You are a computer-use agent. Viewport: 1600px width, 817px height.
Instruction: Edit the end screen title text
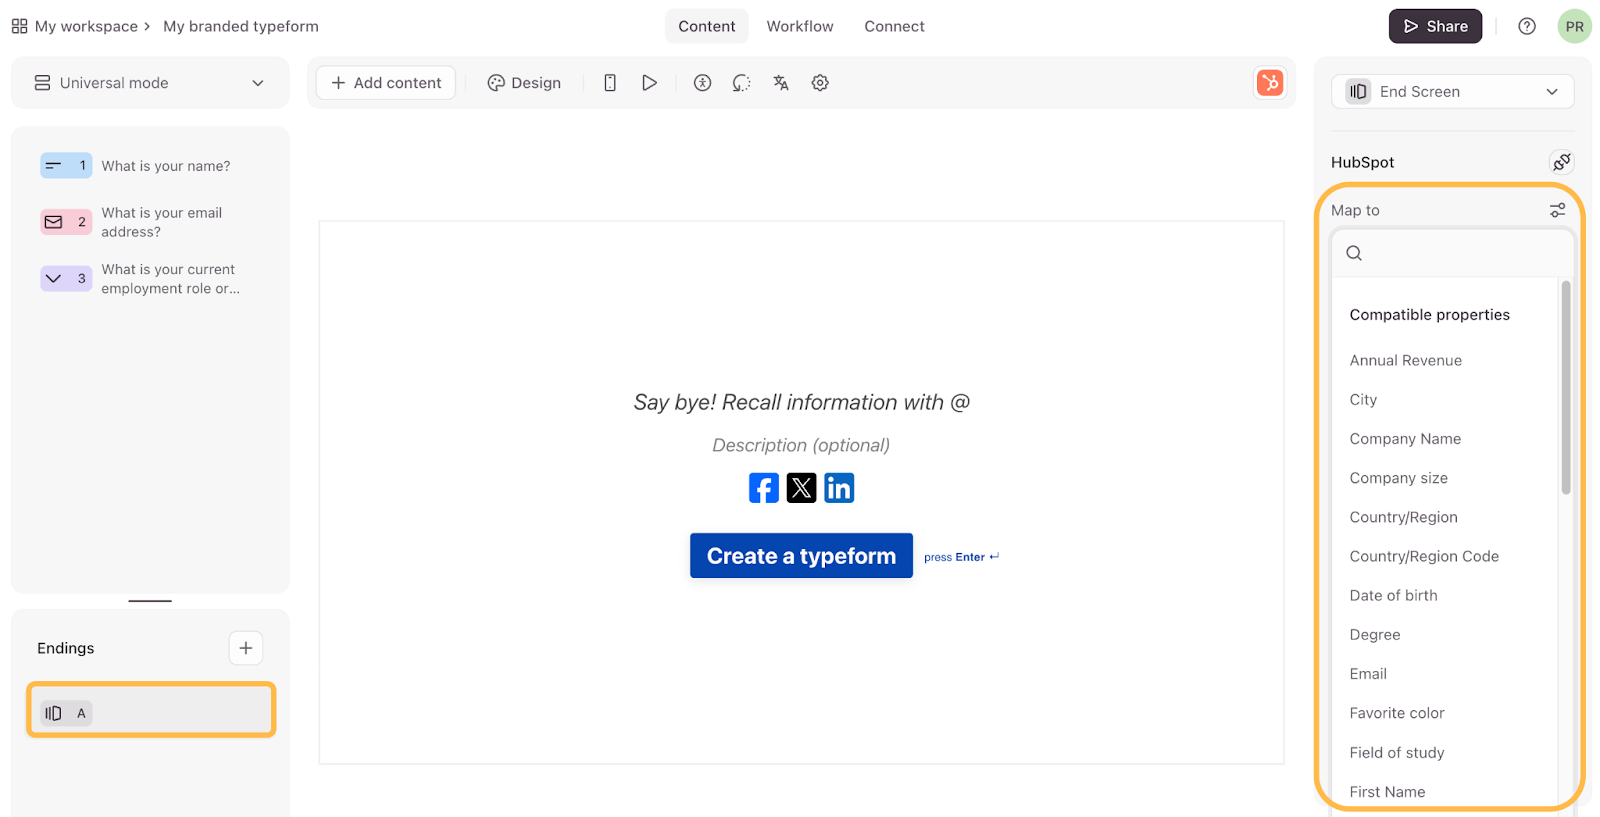[802, 402]
